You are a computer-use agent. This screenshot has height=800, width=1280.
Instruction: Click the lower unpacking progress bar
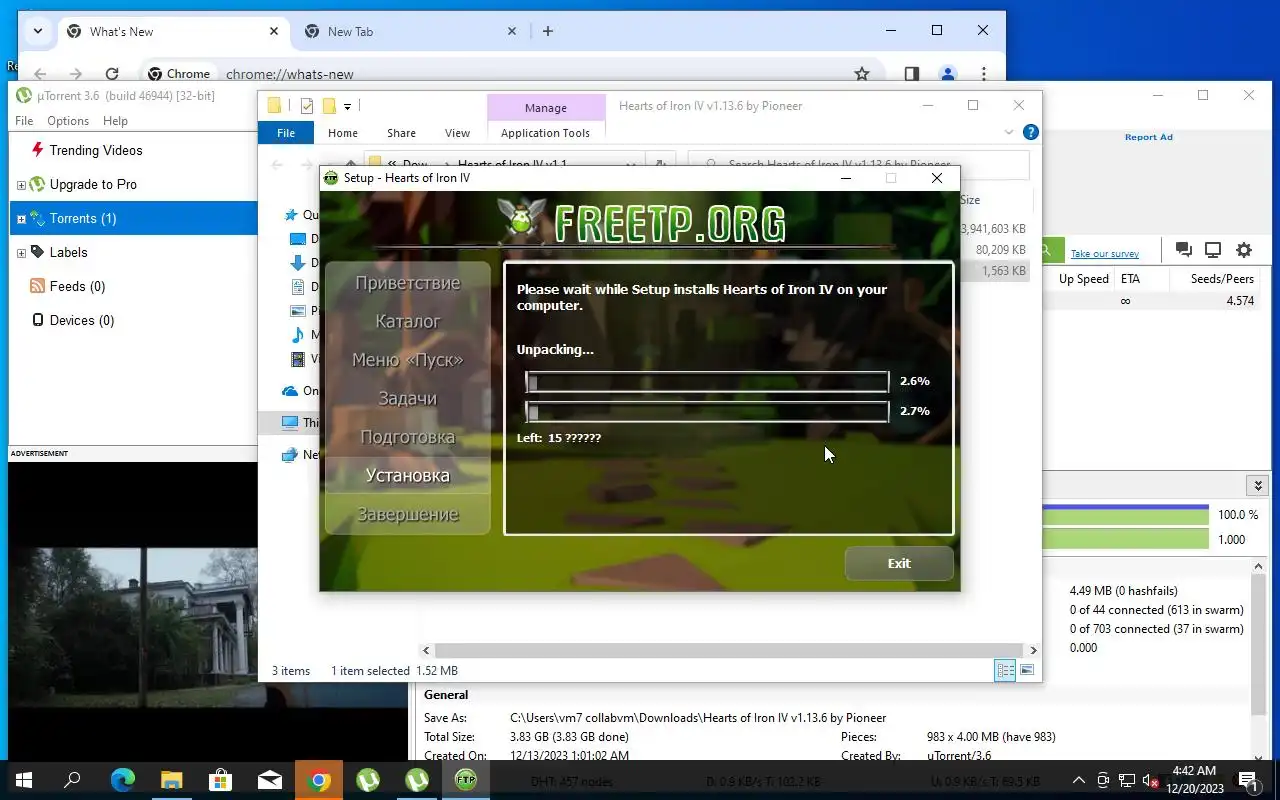707,411
